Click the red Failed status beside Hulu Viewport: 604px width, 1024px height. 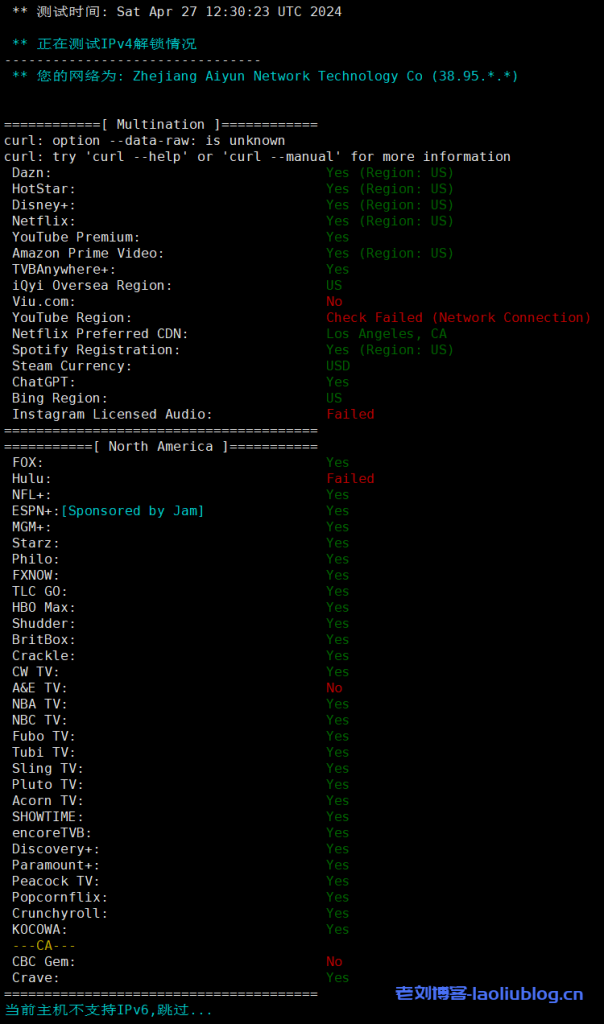(x=350, y=479)
